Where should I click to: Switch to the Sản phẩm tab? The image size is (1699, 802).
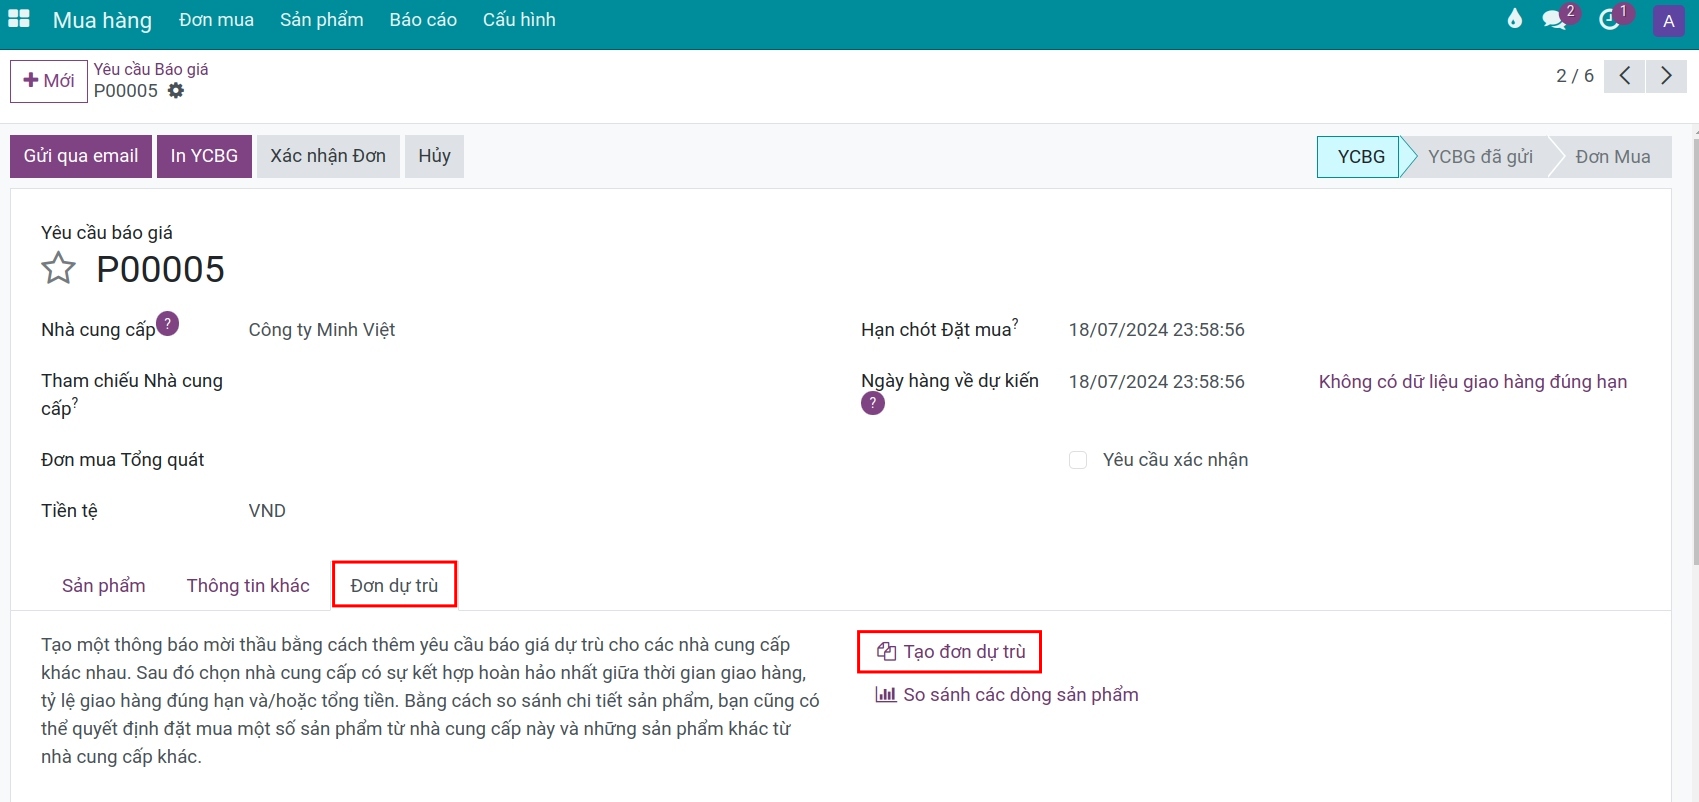(104, 586)
